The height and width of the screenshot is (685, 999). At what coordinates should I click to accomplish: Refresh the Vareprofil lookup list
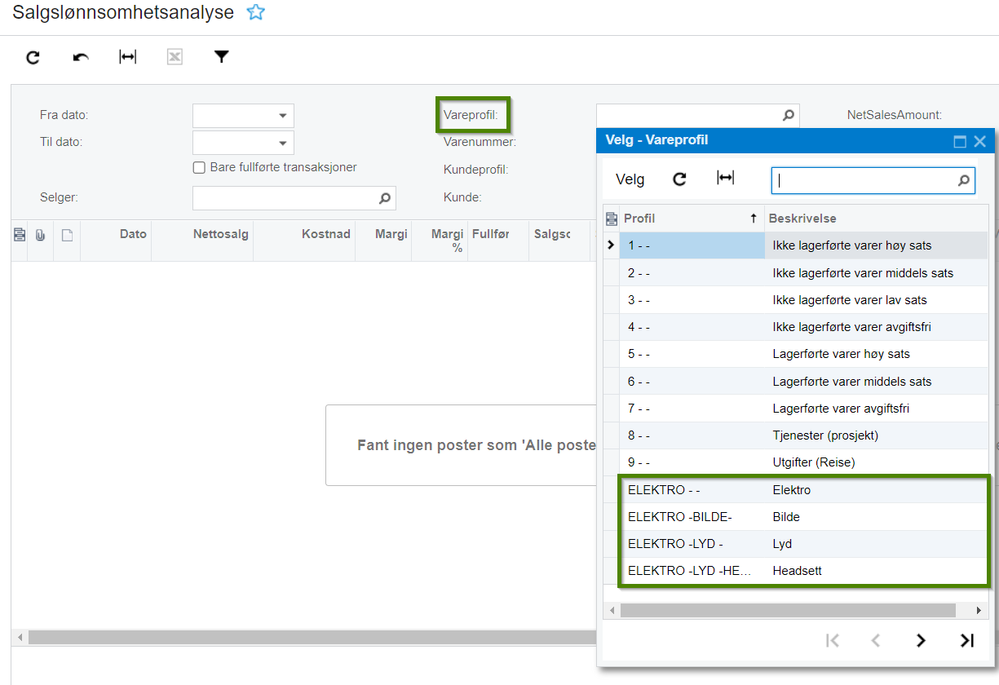pos(680,179)
